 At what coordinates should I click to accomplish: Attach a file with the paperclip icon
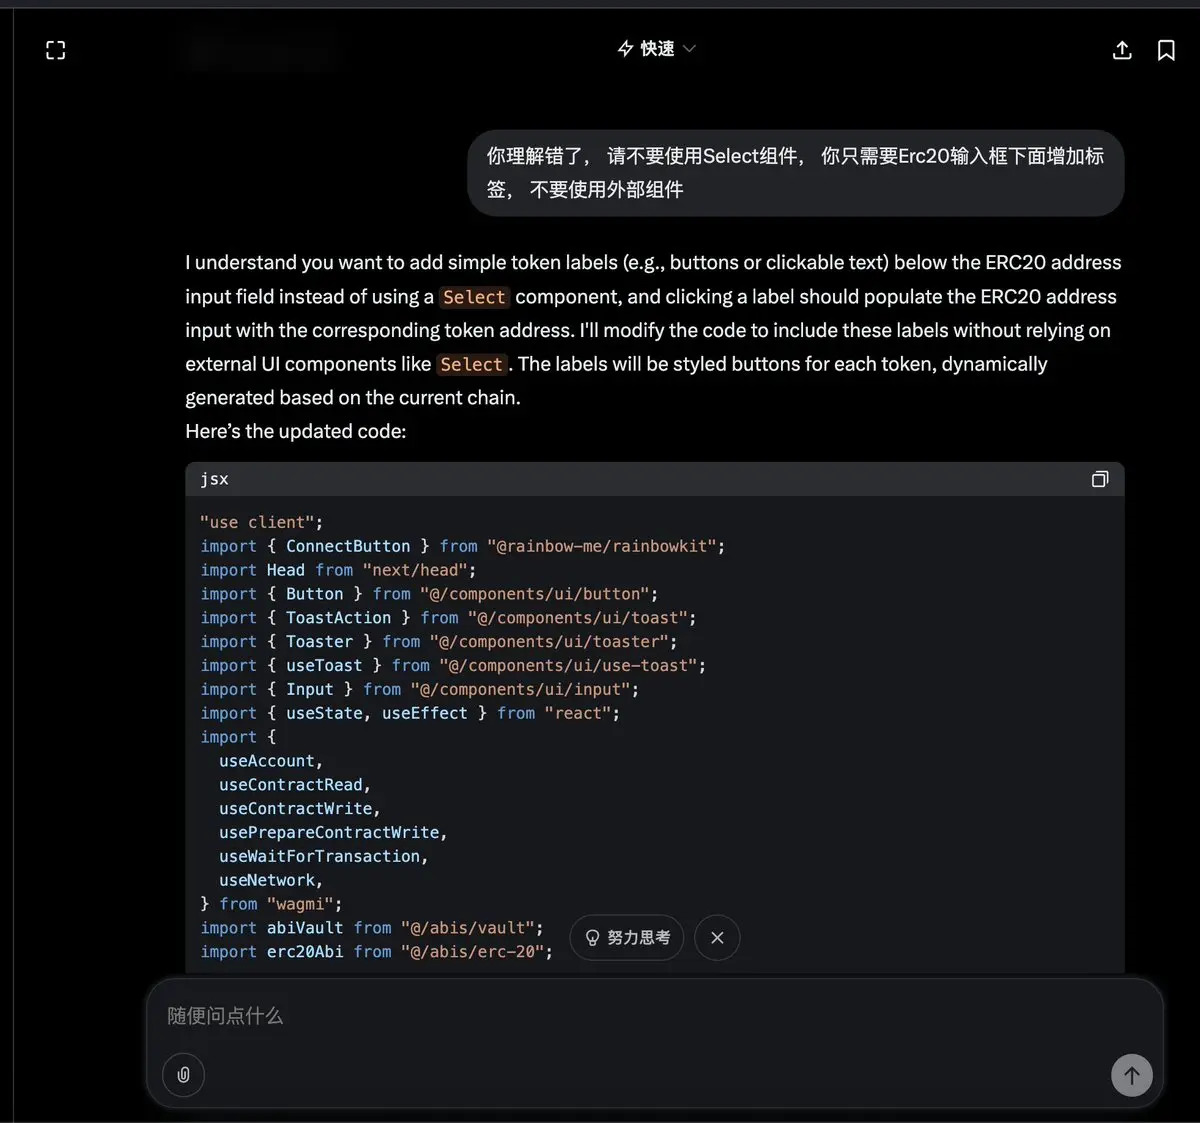coord(184,1075)
